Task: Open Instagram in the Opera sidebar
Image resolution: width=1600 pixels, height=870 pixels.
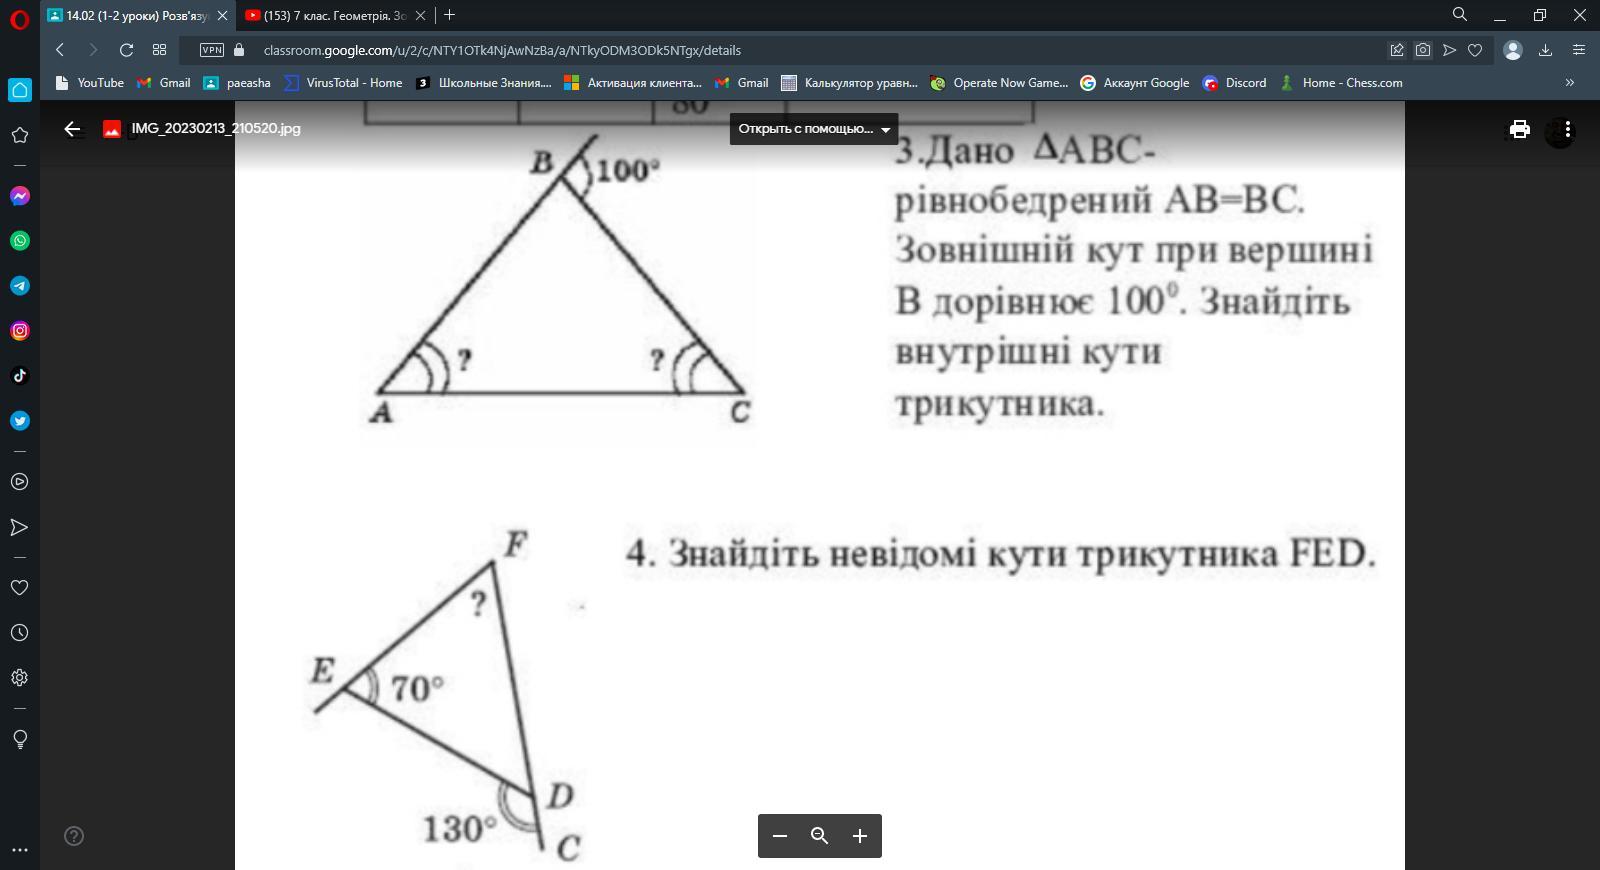Action: point(19,331)
